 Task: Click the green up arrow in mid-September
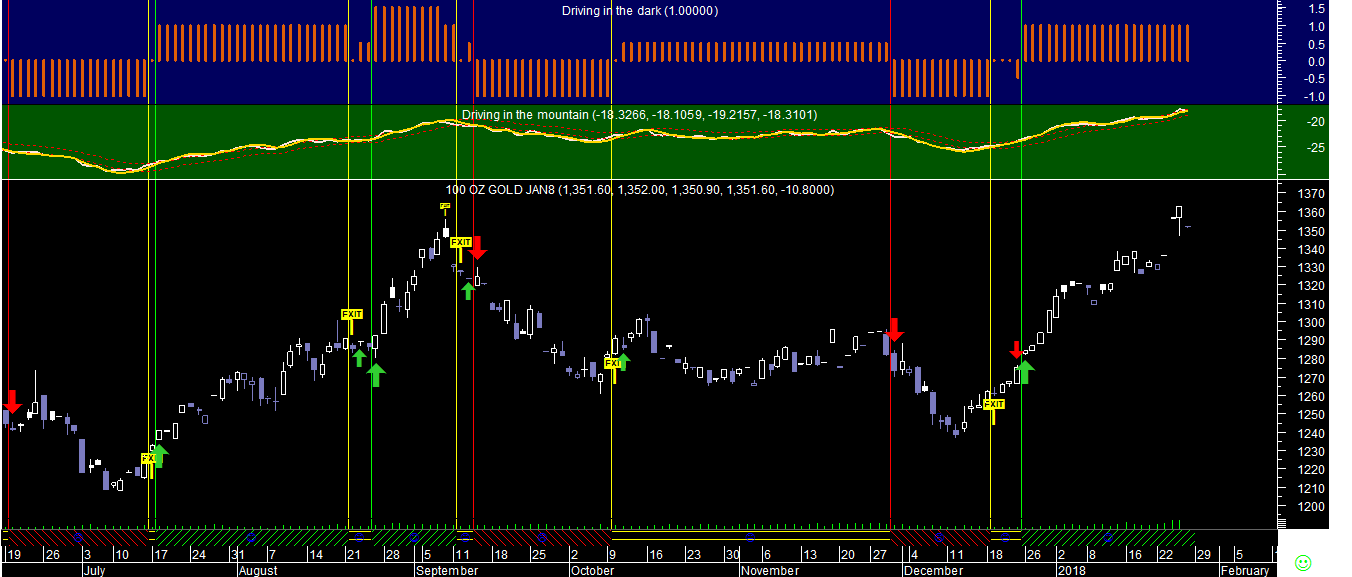467,290
